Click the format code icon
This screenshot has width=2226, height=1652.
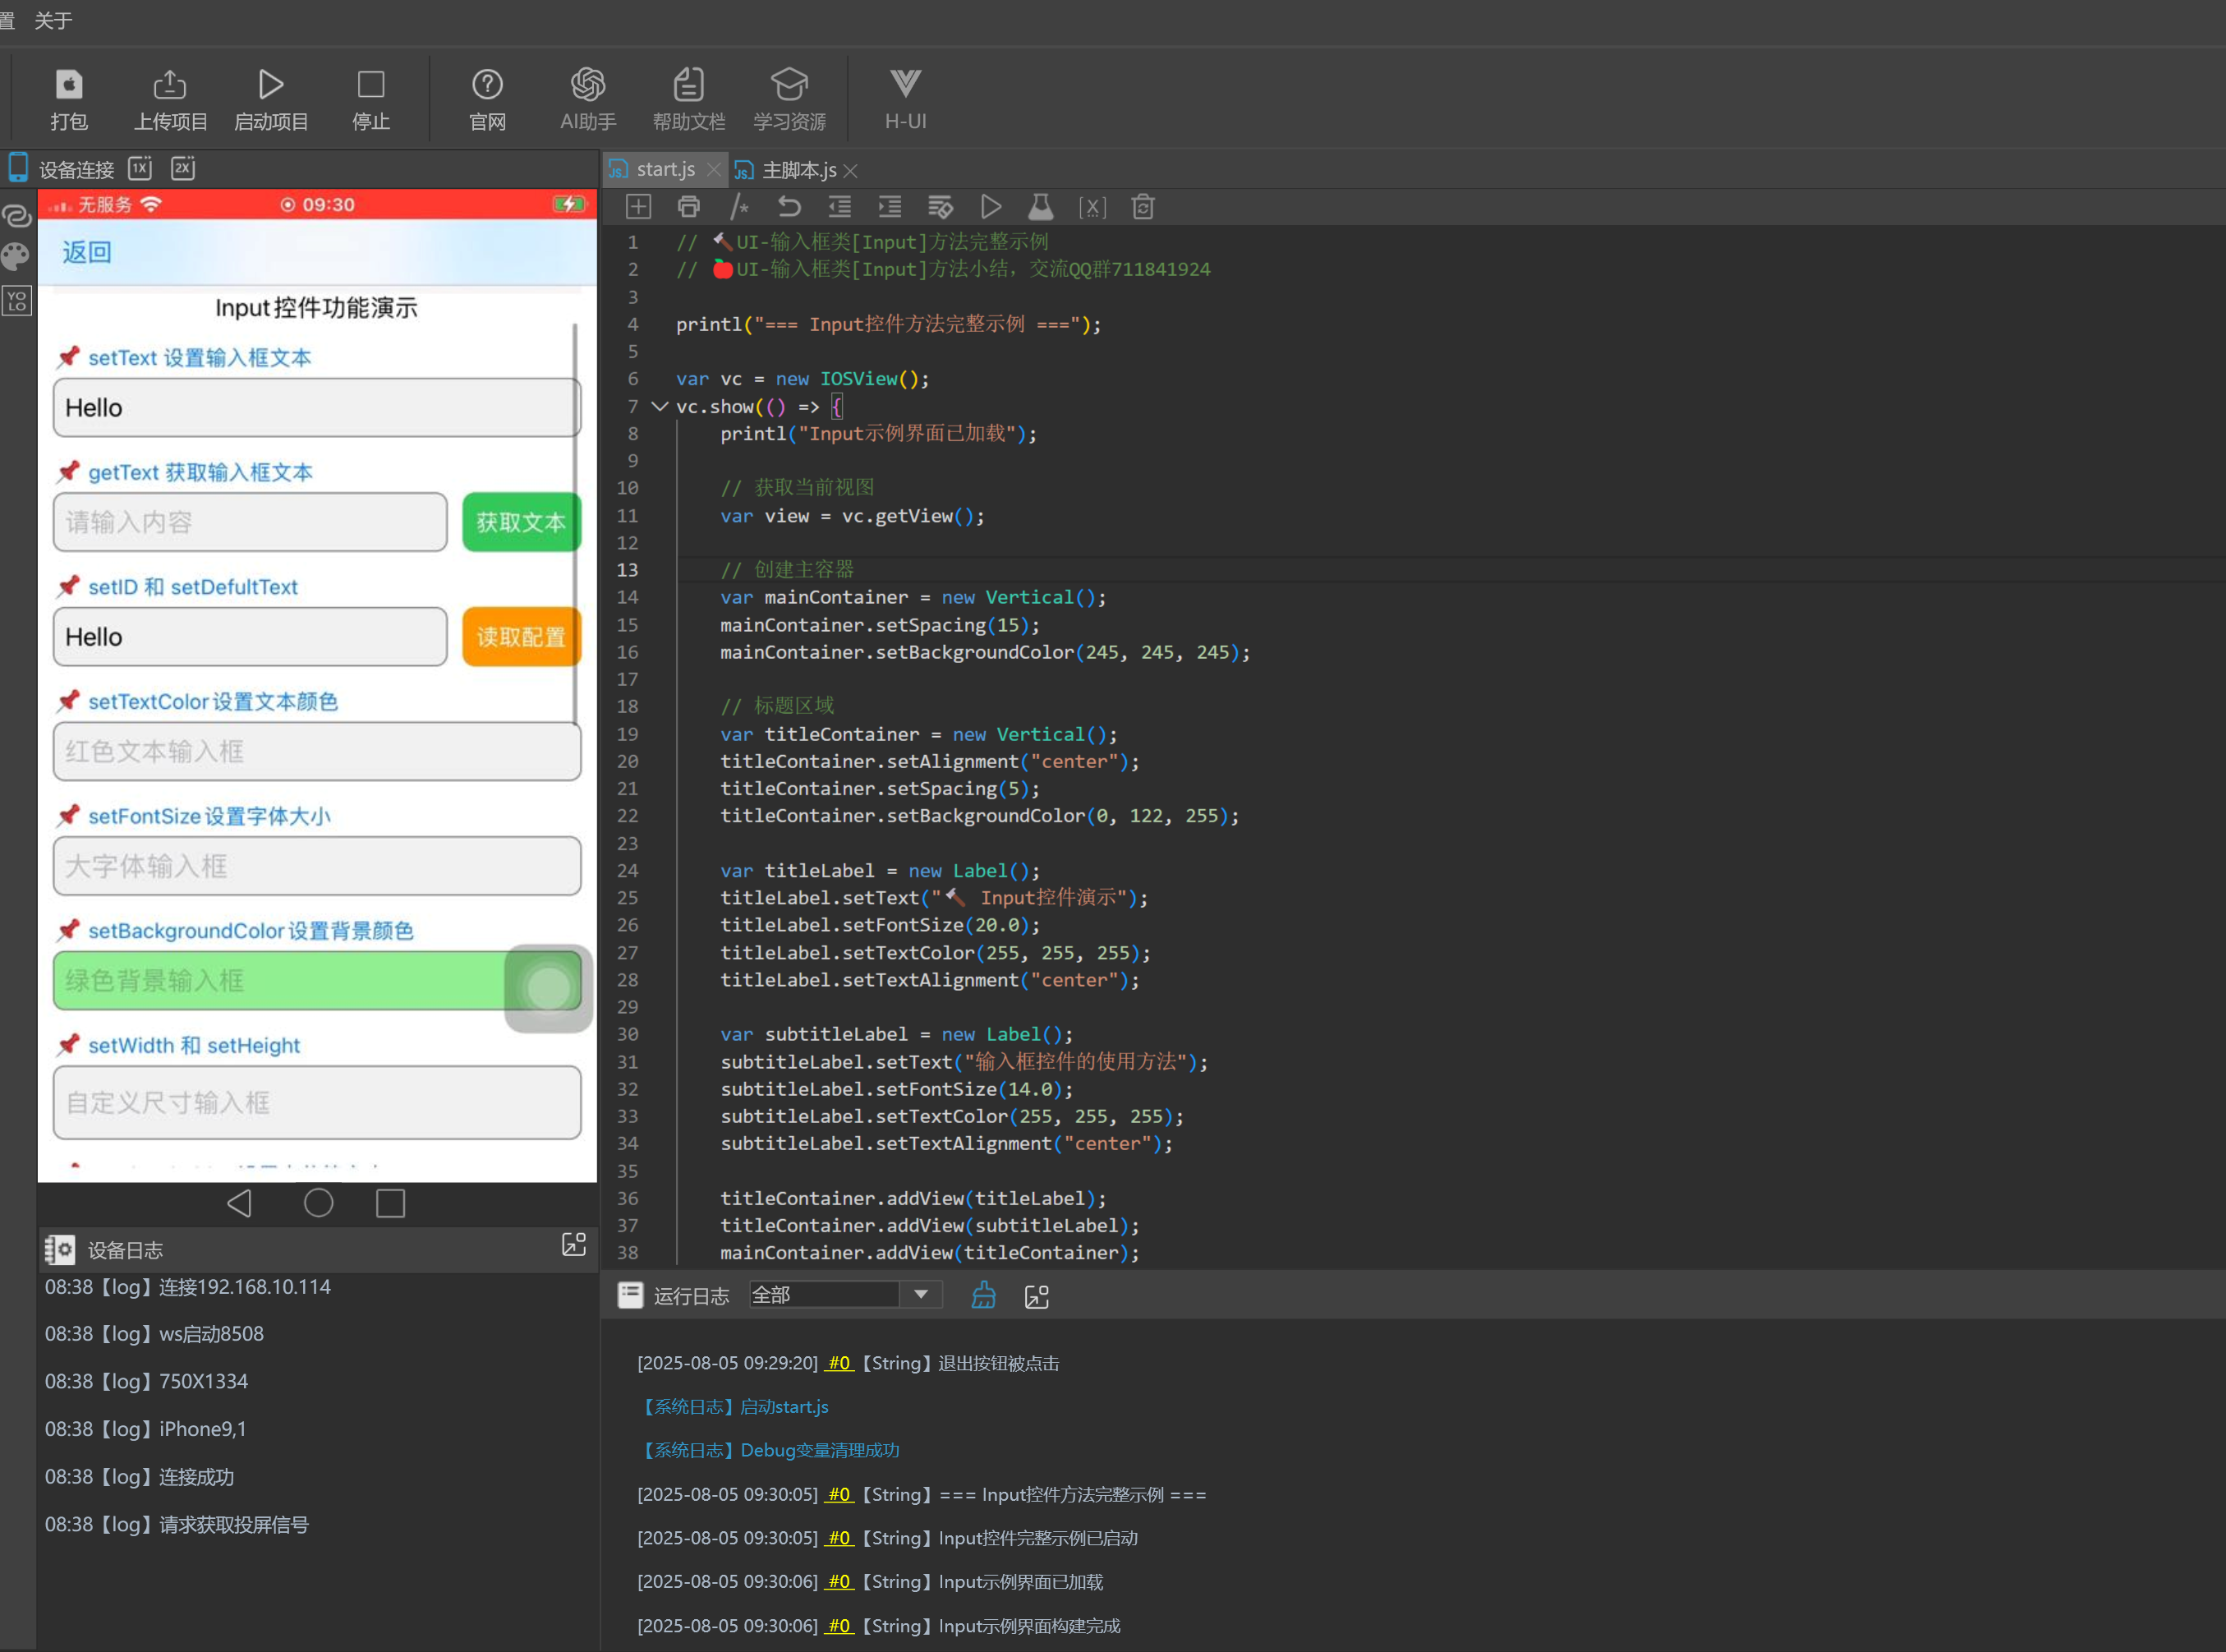[x=940, y=207]
